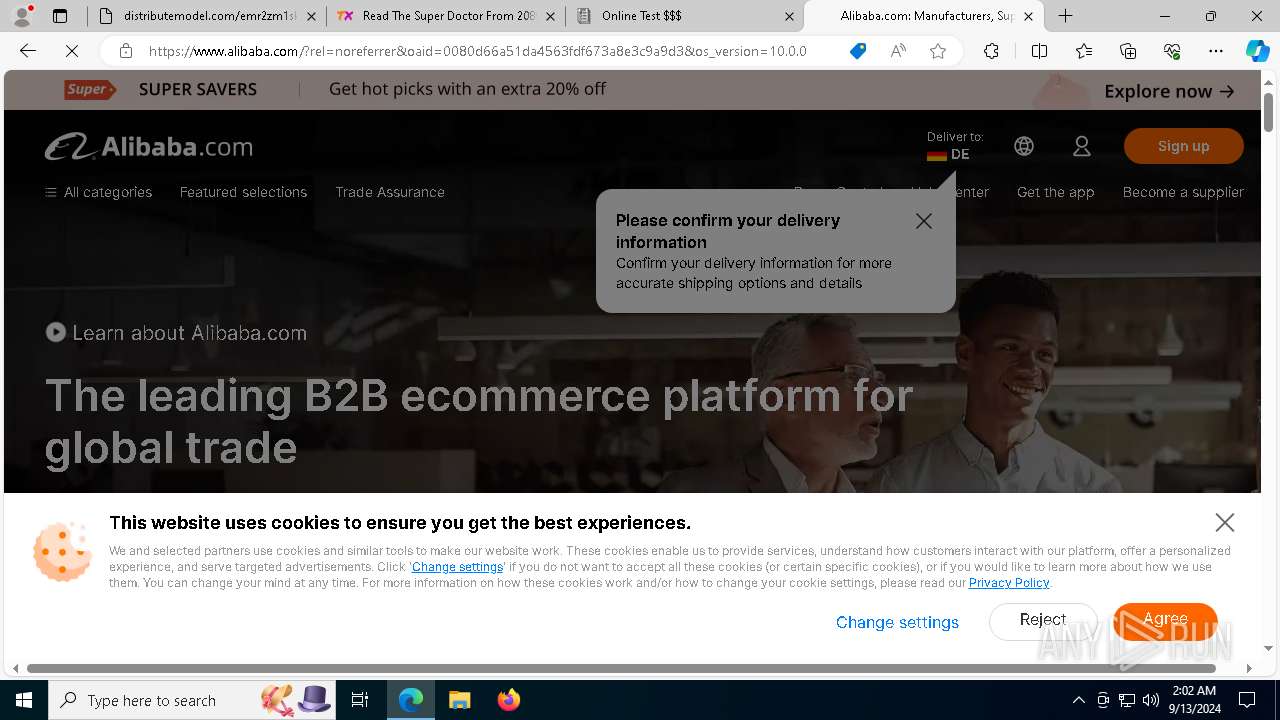Add this page to favorites
Viewport: 1280px width, 720px height.
[x=938, y=51]
